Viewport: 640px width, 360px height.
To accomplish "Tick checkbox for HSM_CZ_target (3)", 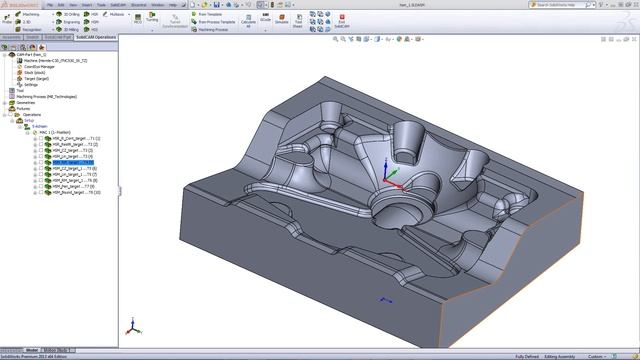I will [x=41, y=150].
